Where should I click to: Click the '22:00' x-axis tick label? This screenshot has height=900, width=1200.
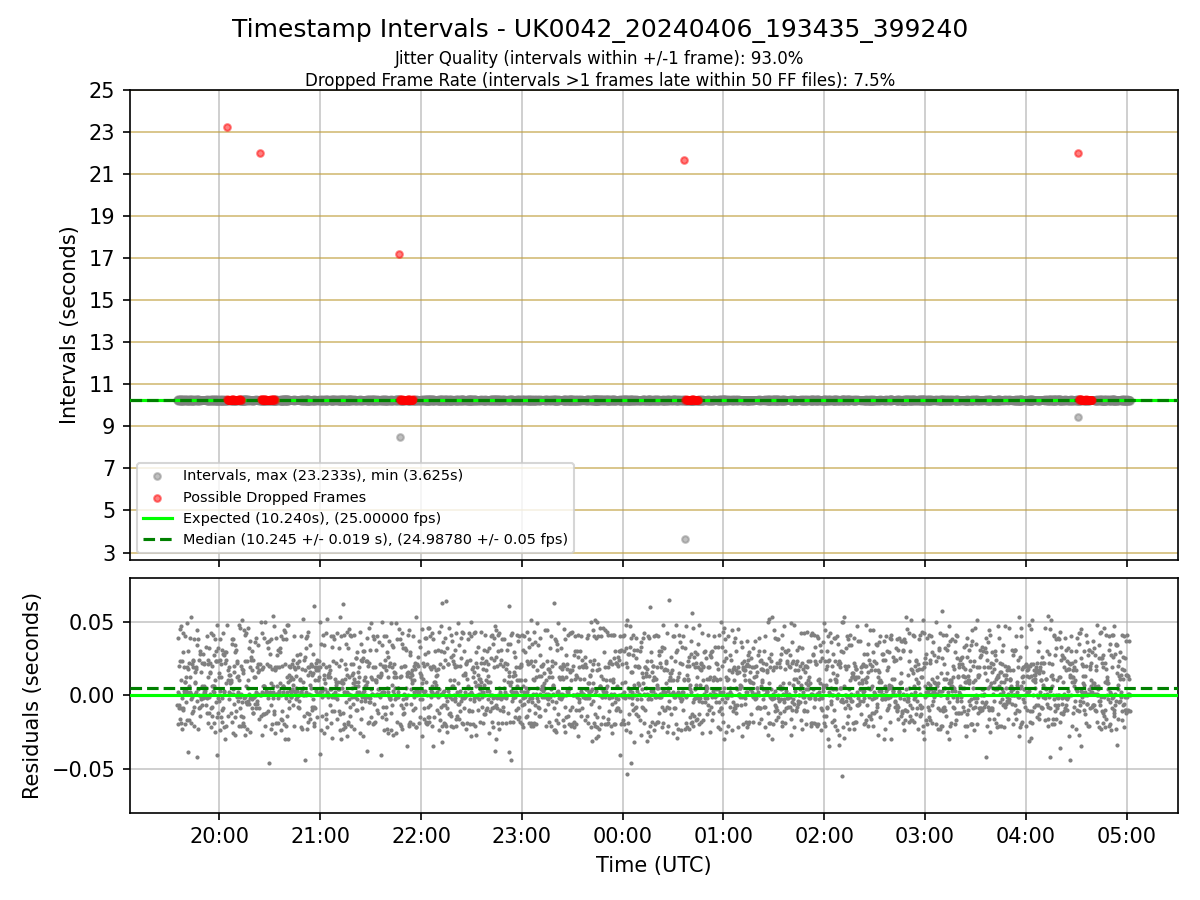click(421, 834)
